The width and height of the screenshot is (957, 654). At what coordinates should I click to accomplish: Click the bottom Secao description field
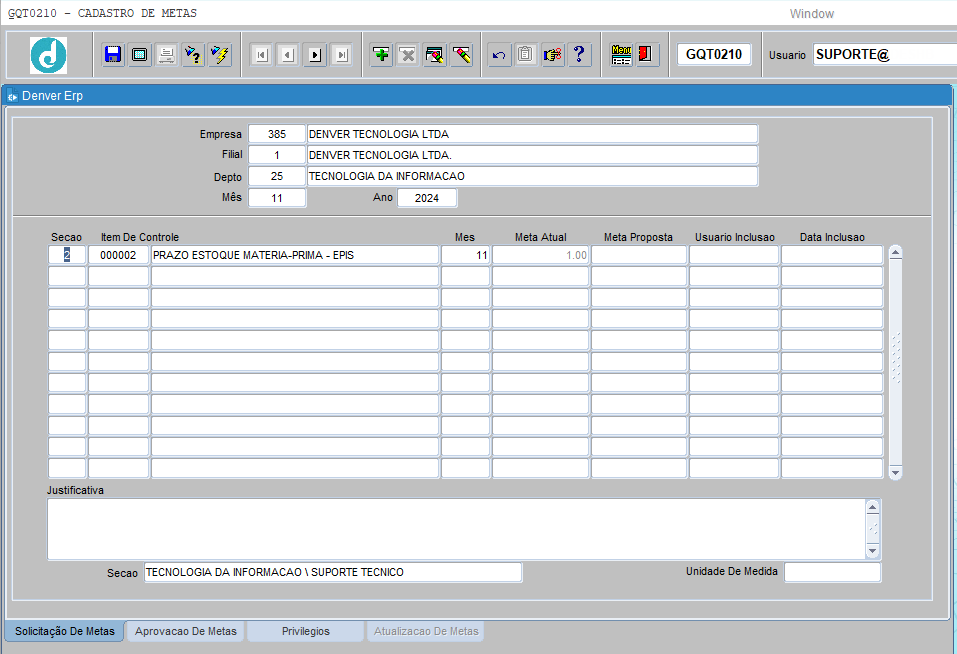(333, 572)
